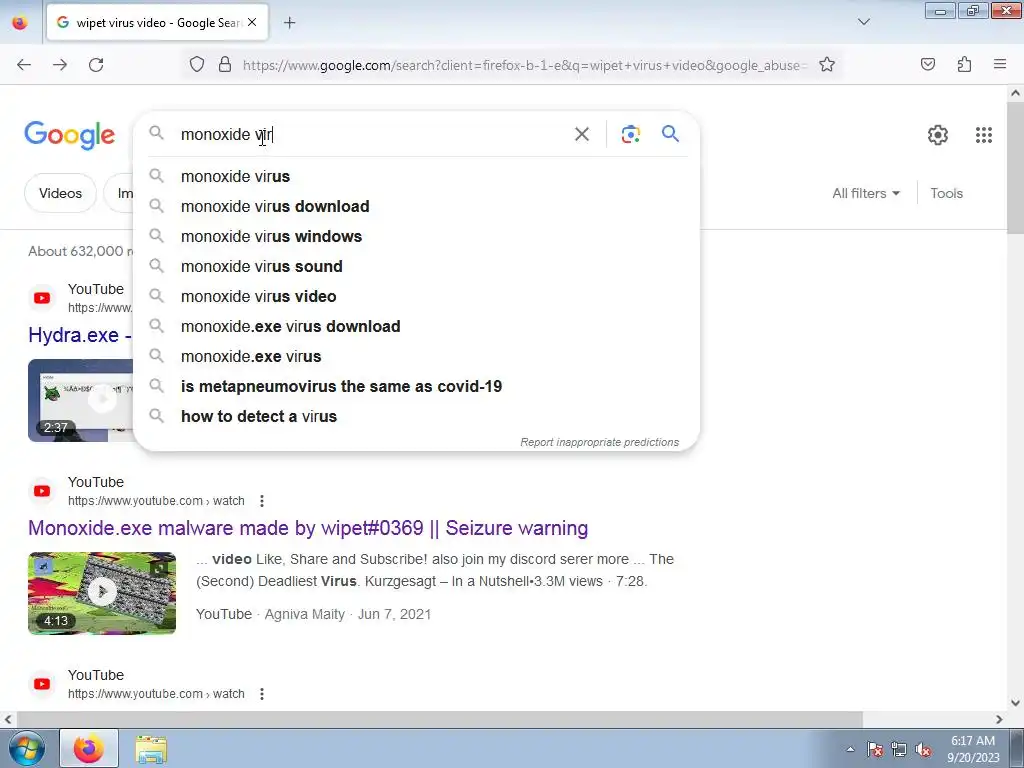View site security padlock info

(225, 65)
